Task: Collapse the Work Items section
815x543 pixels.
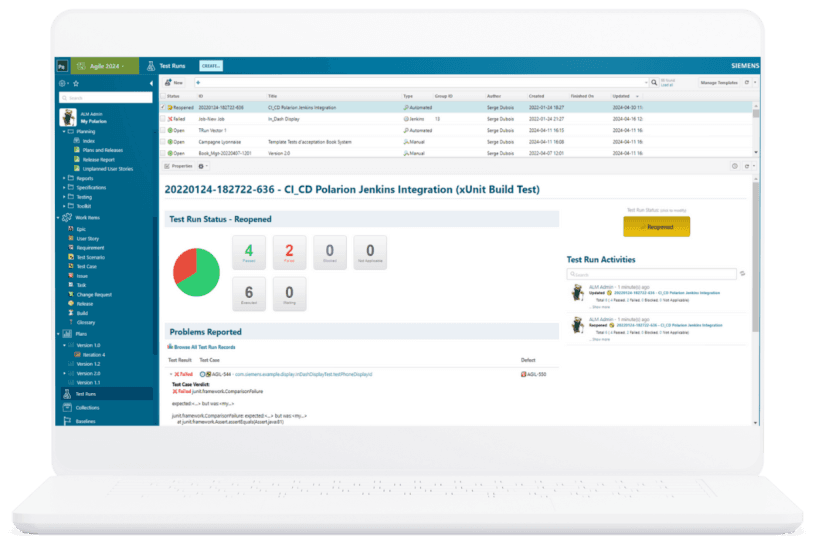Action: (58, 218)
